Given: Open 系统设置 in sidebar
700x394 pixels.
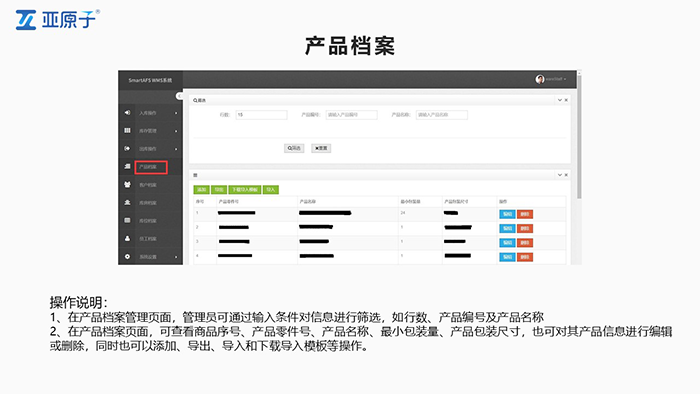Looking at the screenshot, I should [148, 257].
